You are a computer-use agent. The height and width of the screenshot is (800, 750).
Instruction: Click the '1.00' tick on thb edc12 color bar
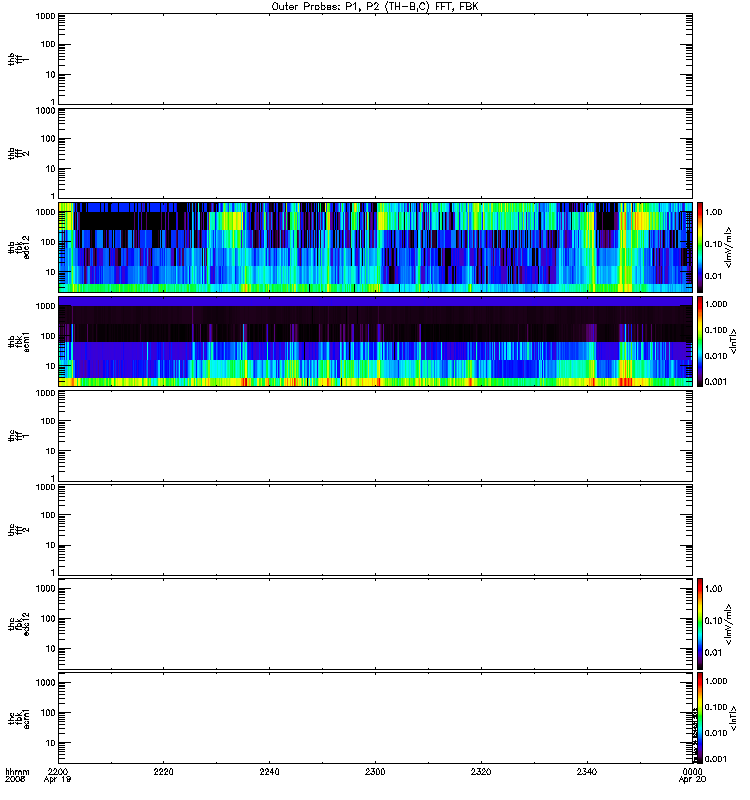[714, 212]
